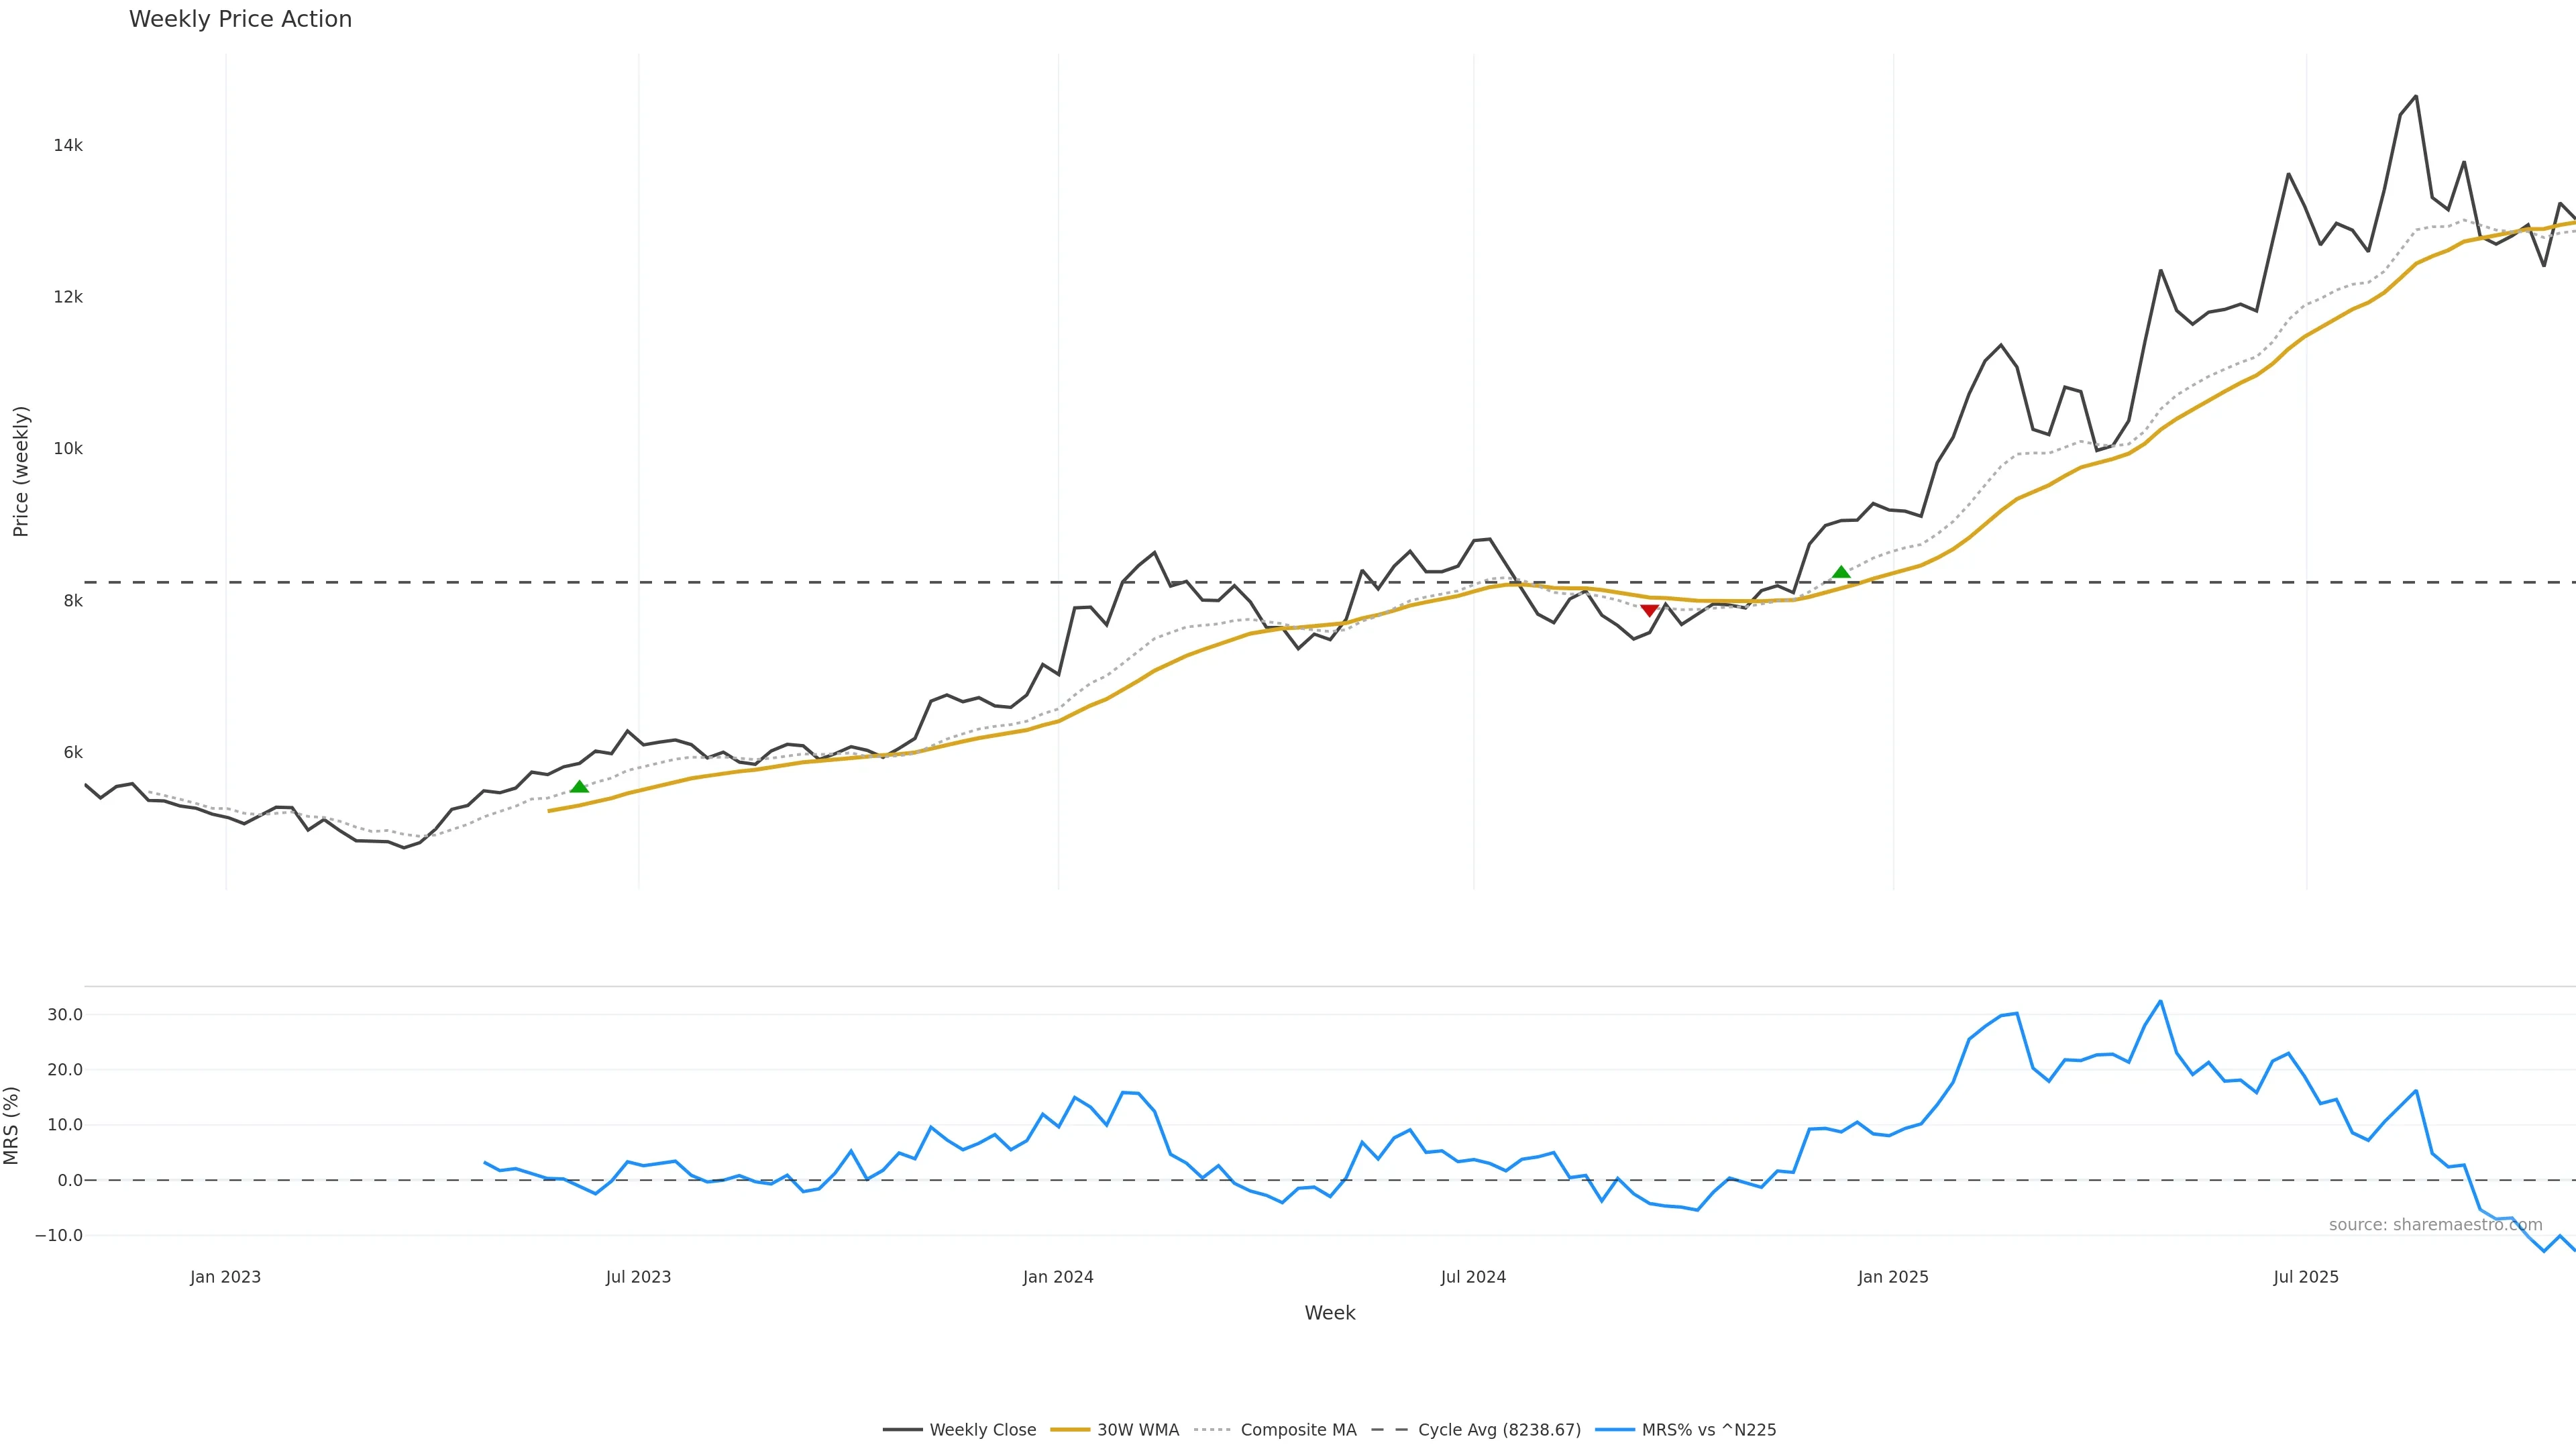Image resolution: width=2576 pixels, height=1449 pixels.
Task: Toggle the Weekly Close series in legend
Action: [982, 1430]
